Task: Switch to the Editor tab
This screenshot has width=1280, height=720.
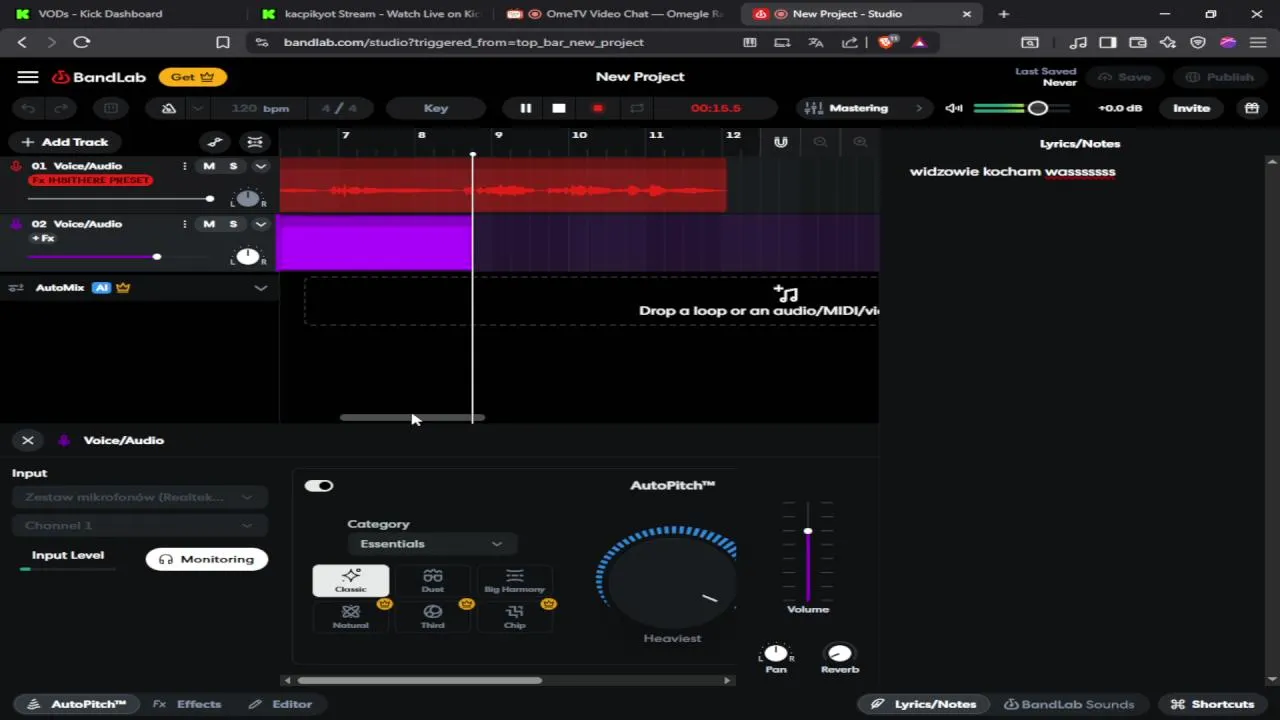Action: point(281,704)
